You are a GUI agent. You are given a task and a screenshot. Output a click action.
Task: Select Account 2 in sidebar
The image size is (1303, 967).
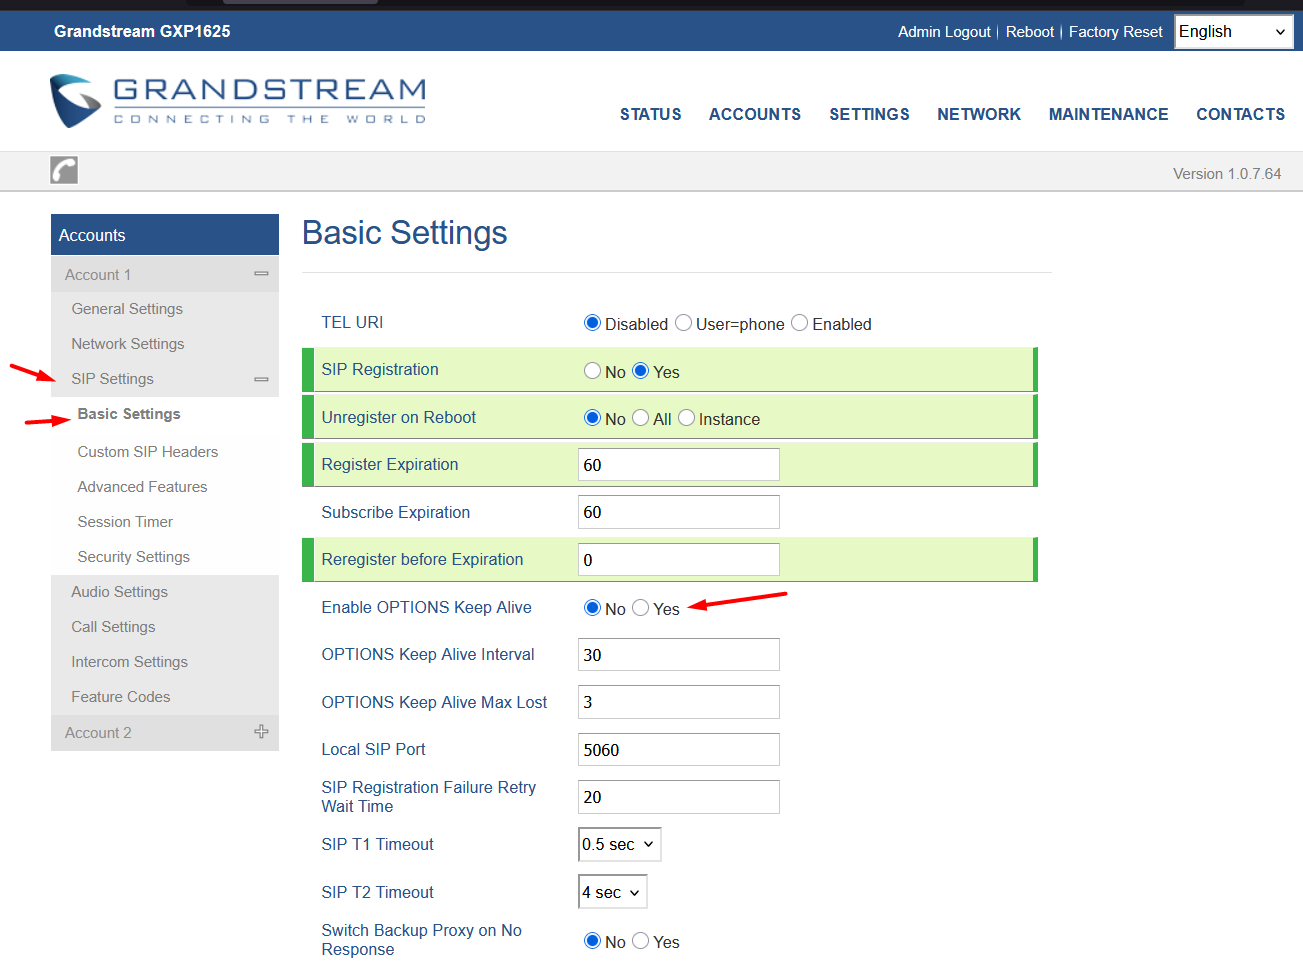pyautogui.click(x=98, y=733)
